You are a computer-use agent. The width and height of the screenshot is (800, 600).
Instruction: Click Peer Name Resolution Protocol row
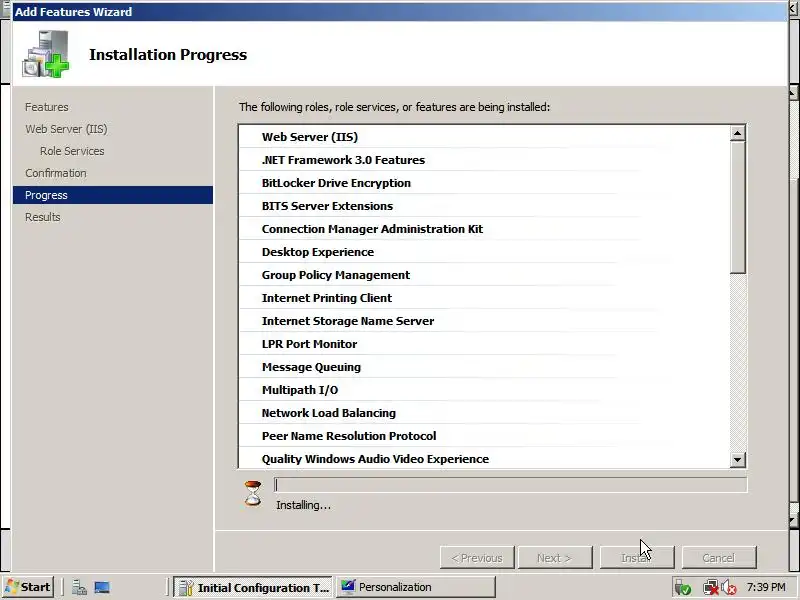[x=485, y=435]
